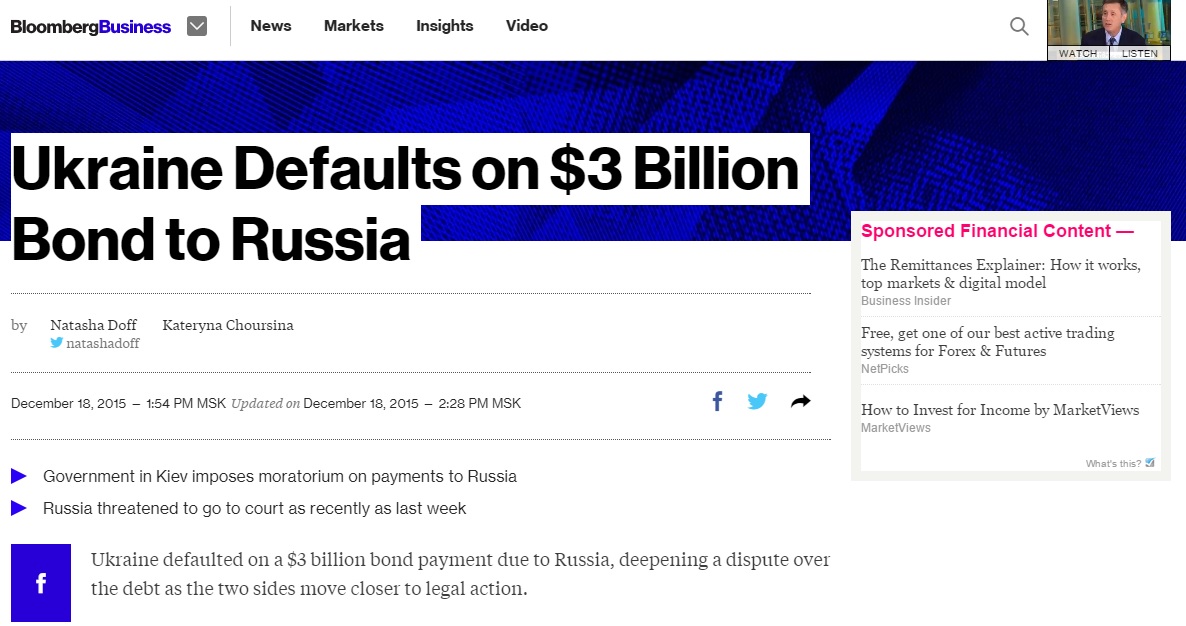Screen dimensions: 1186x626
Task: Click the sponsored content info icon
Action: coord(1150,463)
